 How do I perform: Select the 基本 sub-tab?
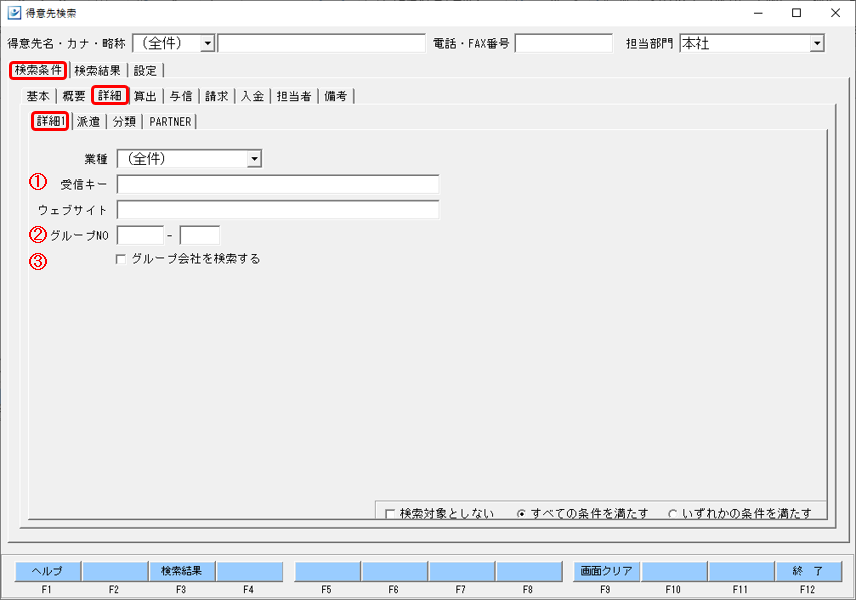point(38,96)
